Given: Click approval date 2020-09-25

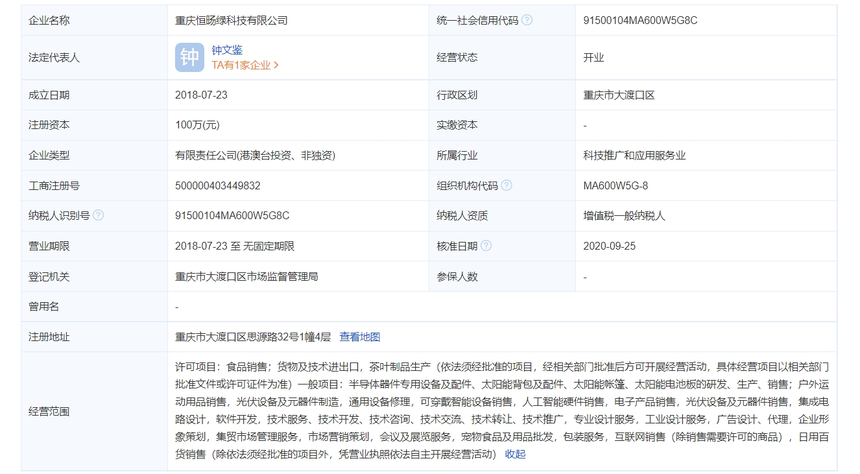Looking at the screenshot, I should point(609,246).
